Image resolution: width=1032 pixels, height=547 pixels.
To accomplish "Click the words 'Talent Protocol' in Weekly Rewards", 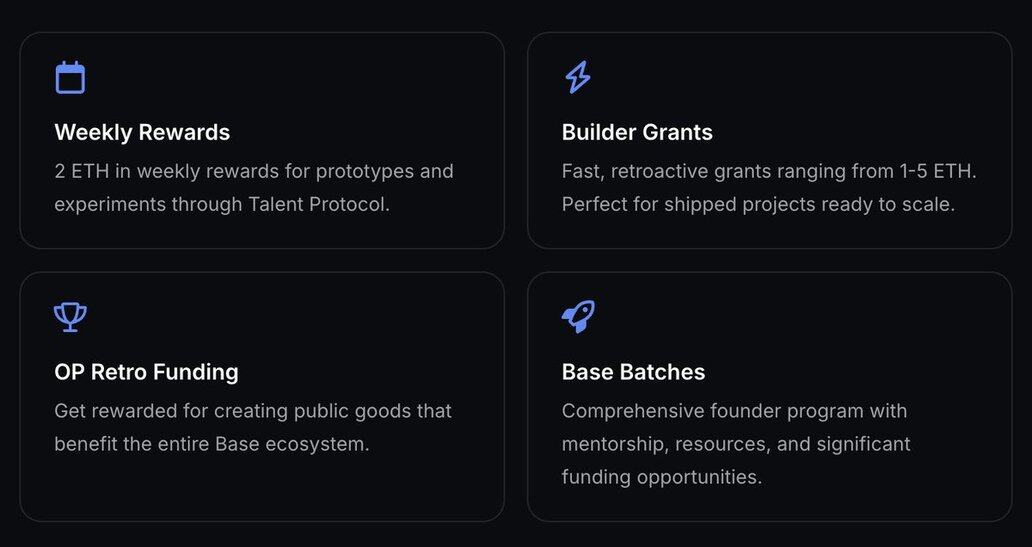I will tap(319, 204).
